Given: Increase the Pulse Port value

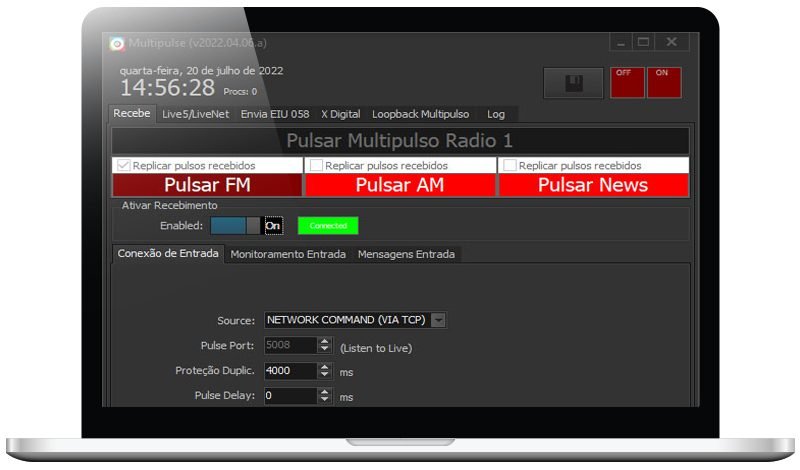Looking at the screenshot, I should 324,341.
